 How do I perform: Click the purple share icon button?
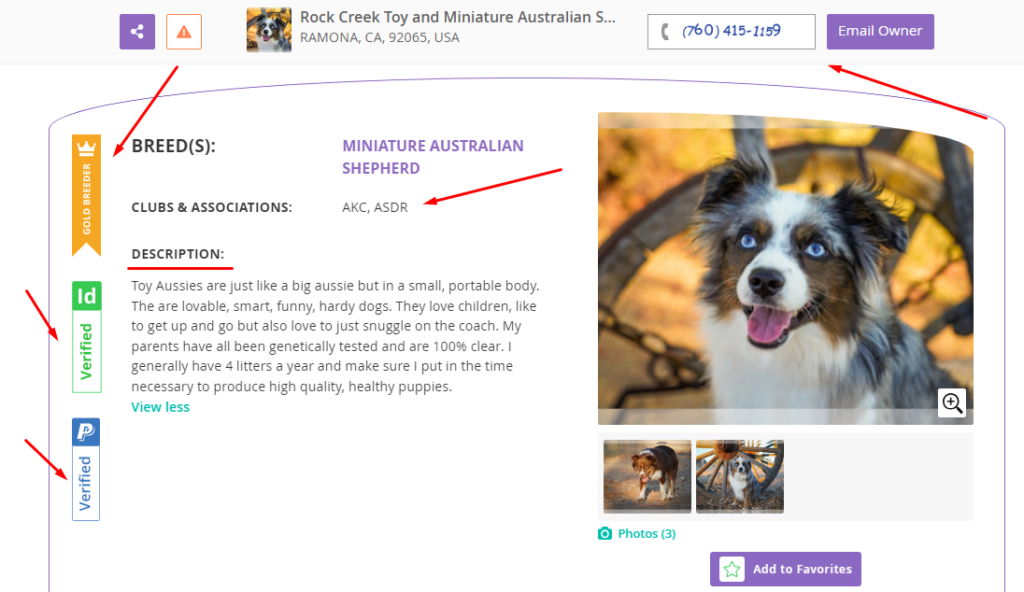(137, 32)
